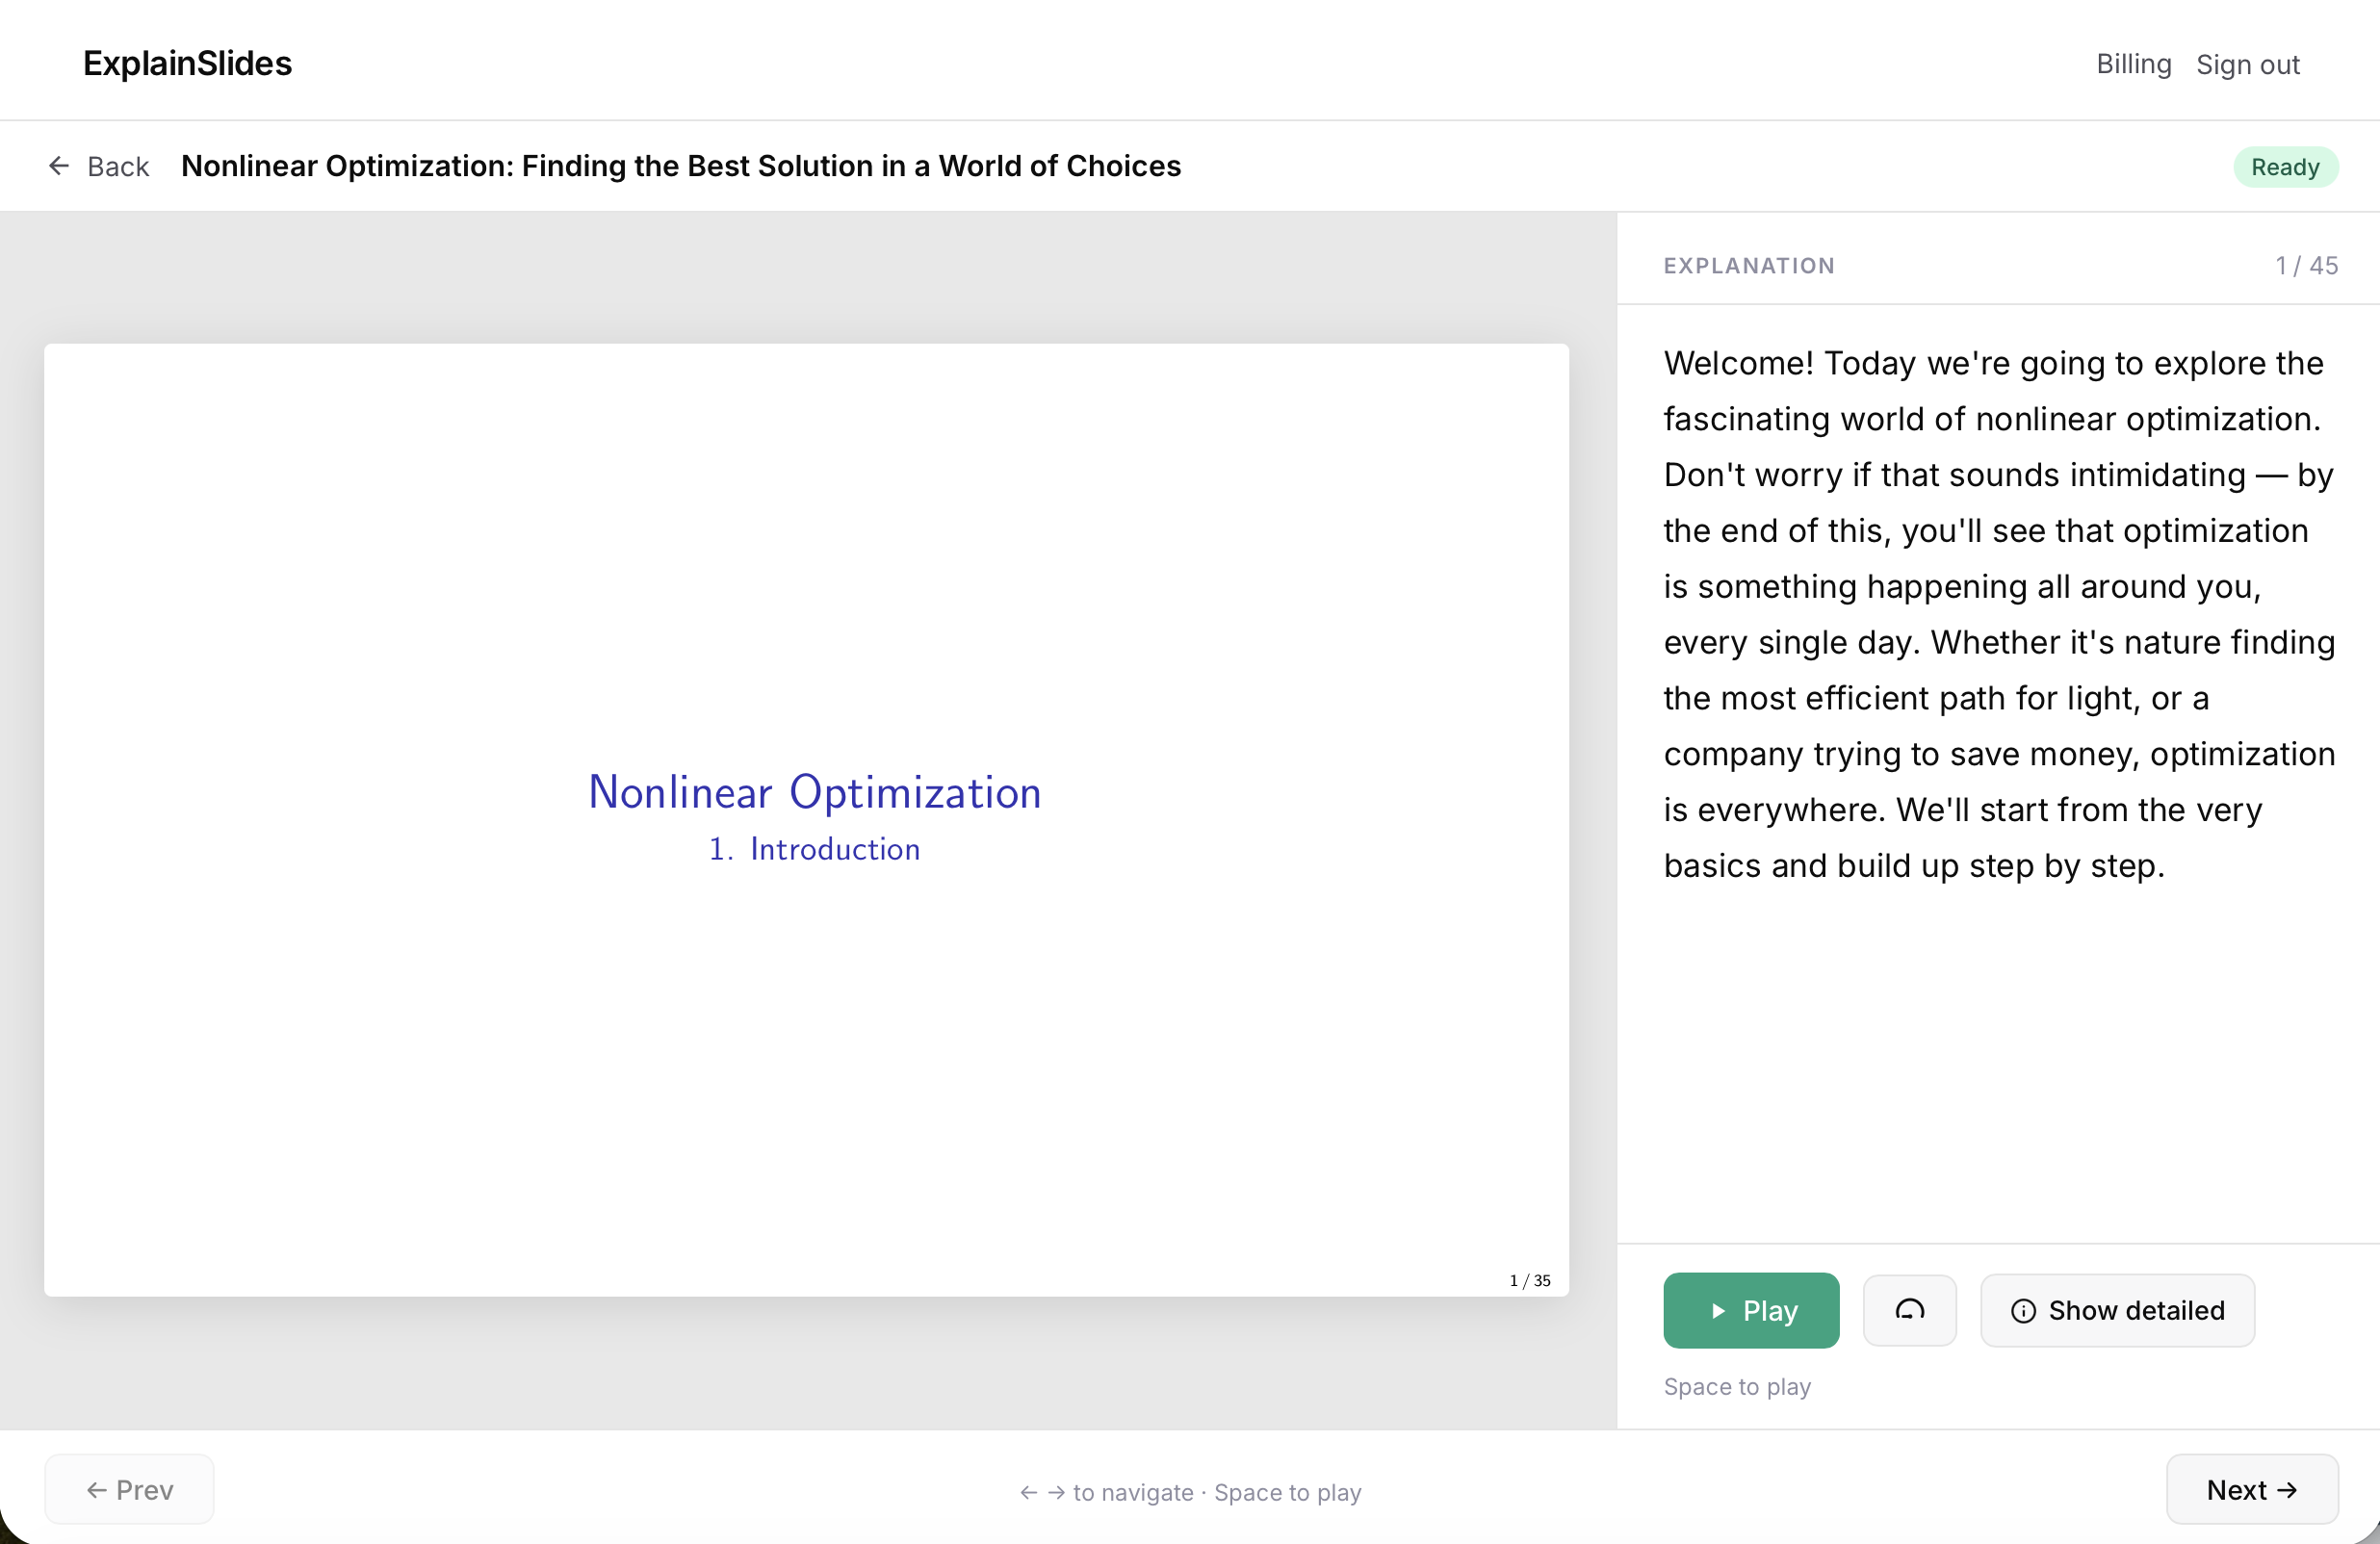
Task: Select Sign out from the top bar
Action: tap(2248, 63)
